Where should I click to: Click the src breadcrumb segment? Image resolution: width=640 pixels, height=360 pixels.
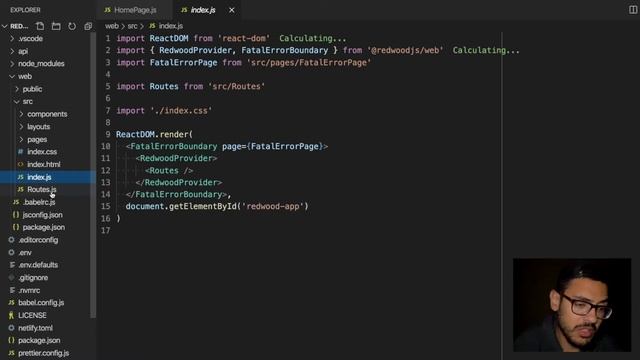[132, 26]
